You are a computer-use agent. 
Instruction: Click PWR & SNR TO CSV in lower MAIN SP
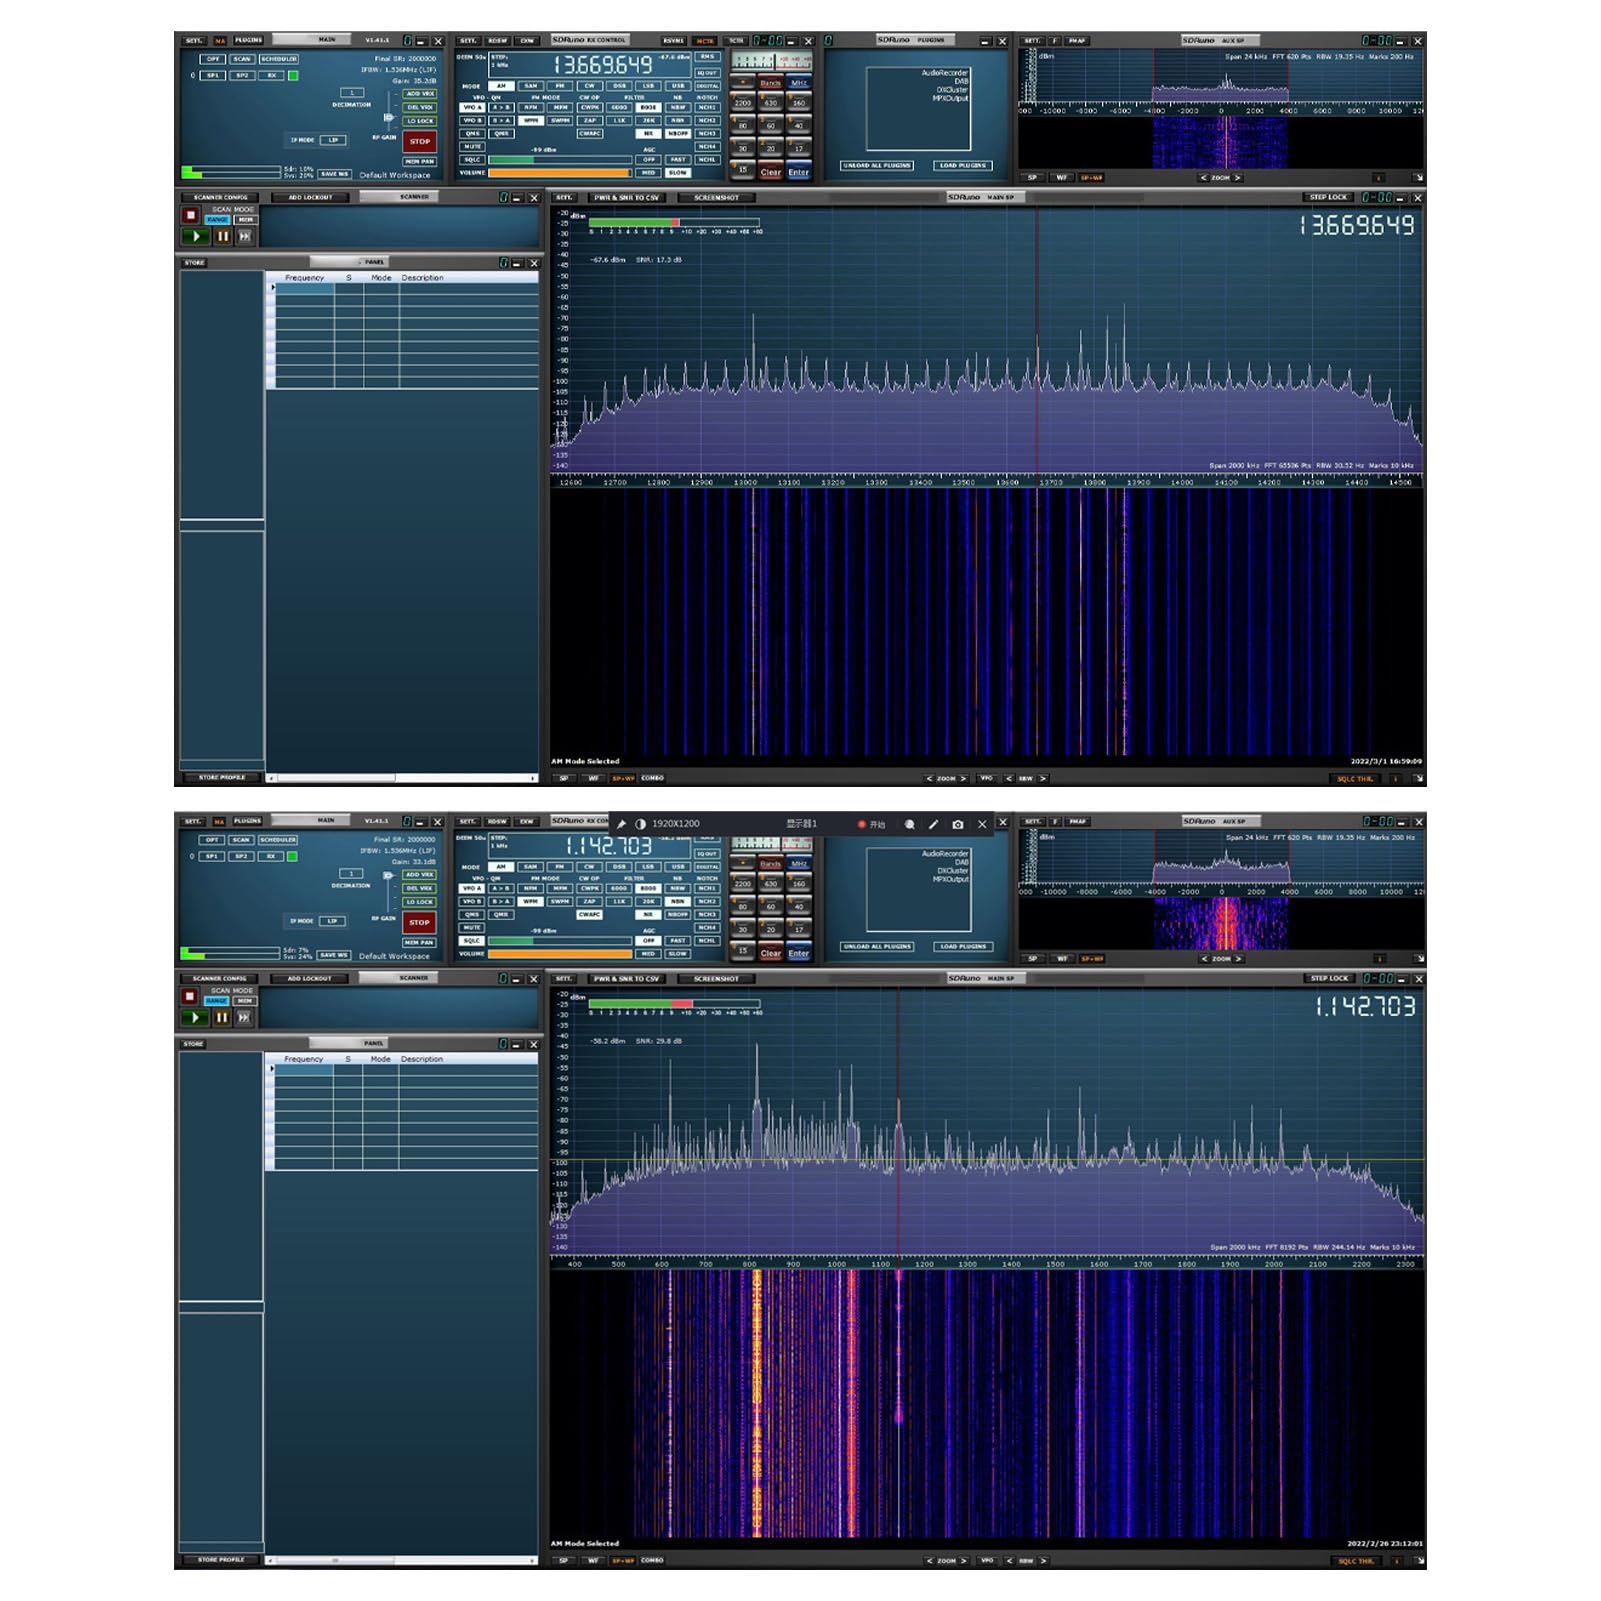click(x=626, y=979)
